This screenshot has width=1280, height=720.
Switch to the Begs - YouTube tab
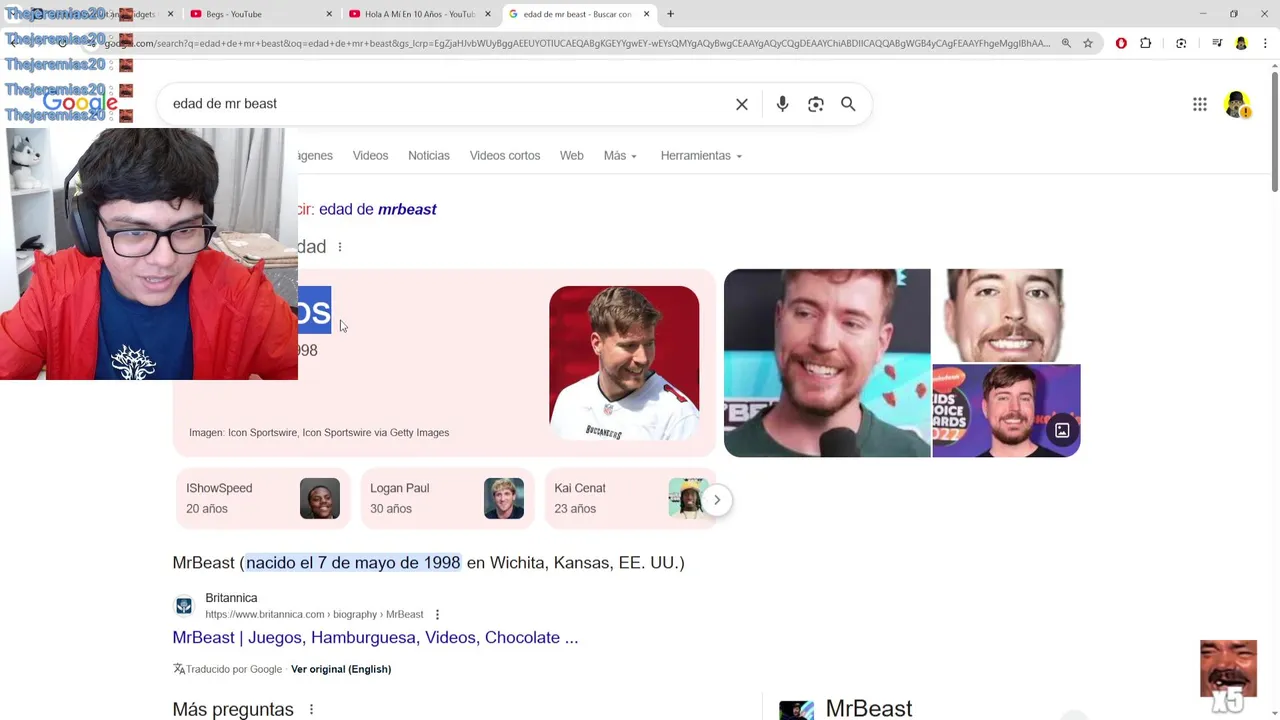(x=258, y=14)
